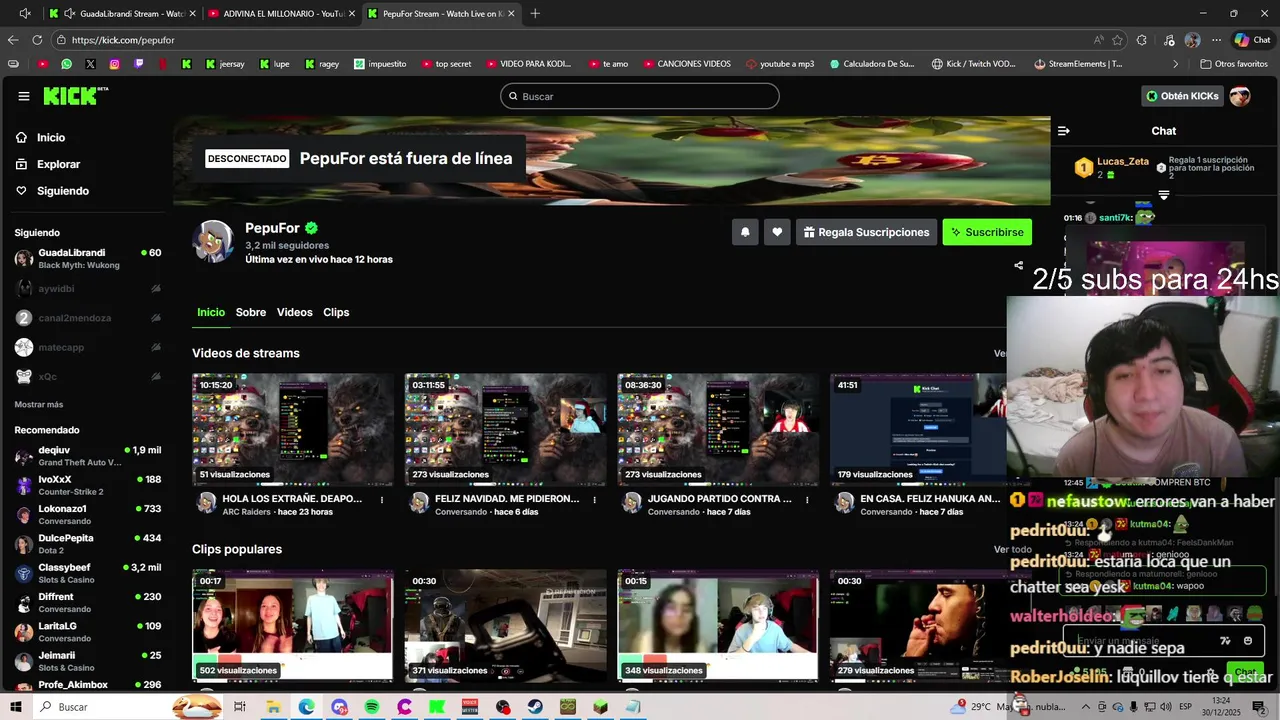Open the X (Twitter) bookmark icon
Screen dimensions: 1280x720
click(90, 64)
